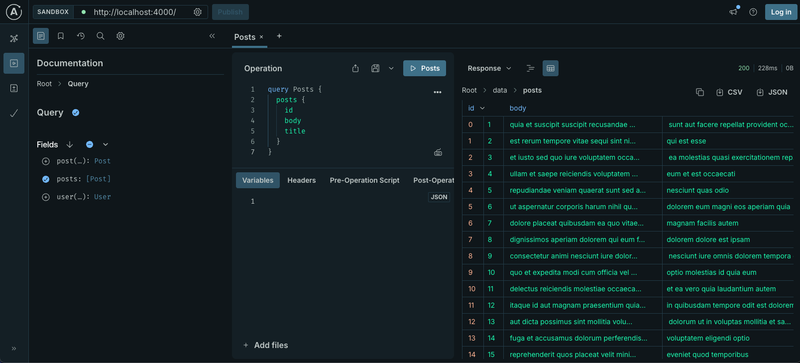Image resolution: width=800 pixels, height=363 pixels.
Task: Open the fields selection dropdown chevron
Action: click(106, 144)
